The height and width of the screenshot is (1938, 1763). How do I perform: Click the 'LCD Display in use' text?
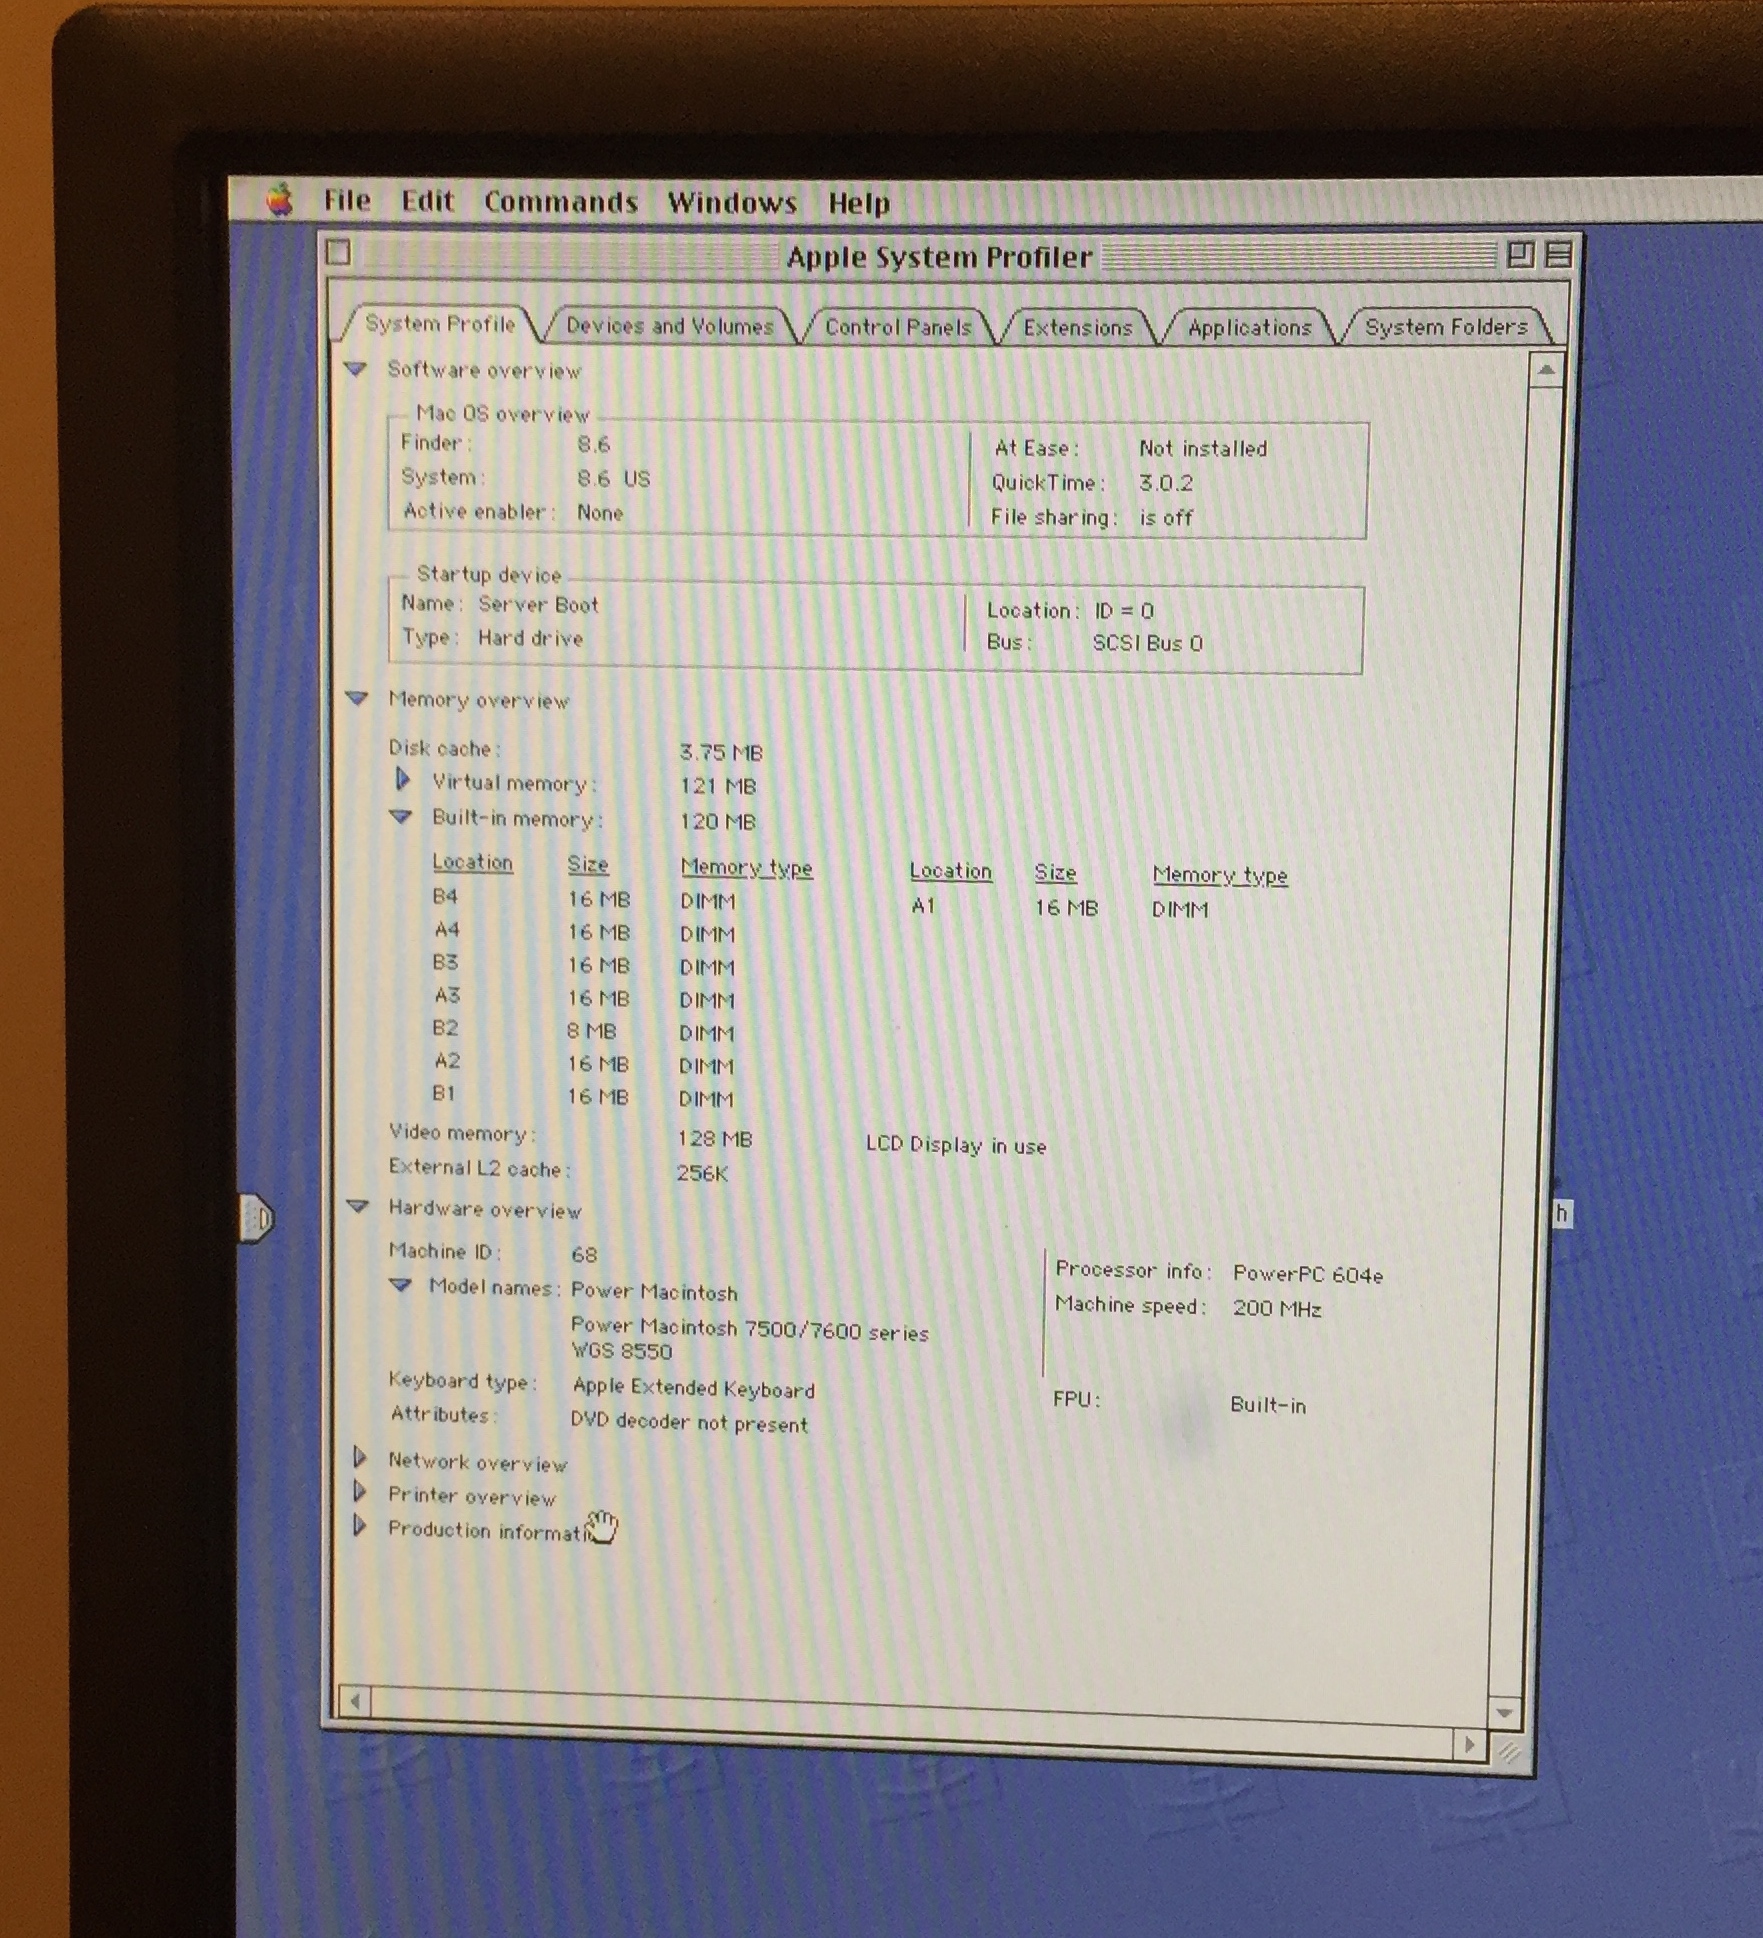click(956, 1145)
